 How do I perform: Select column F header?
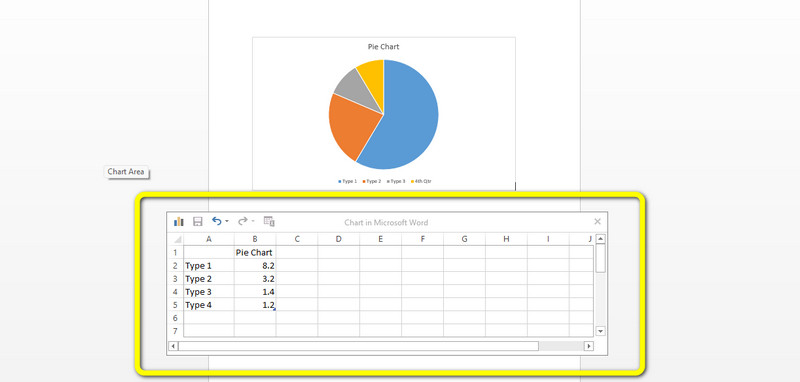(x=422, y=239)
